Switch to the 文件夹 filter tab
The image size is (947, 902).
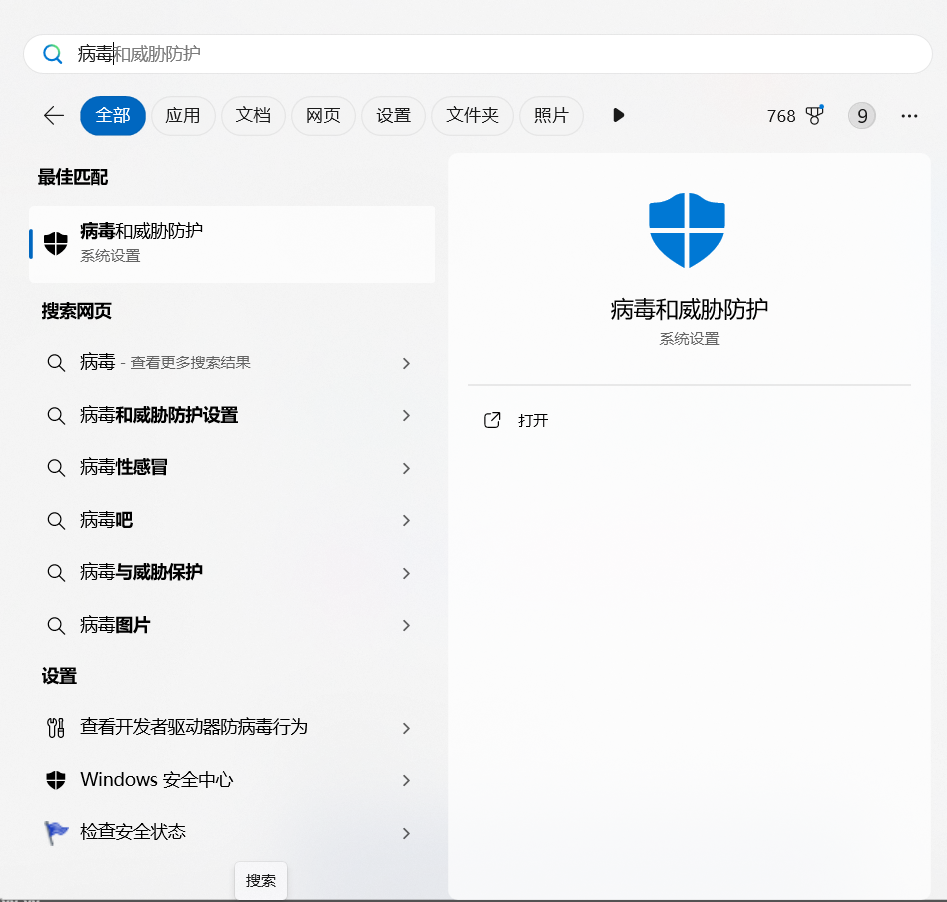[472, 115]
